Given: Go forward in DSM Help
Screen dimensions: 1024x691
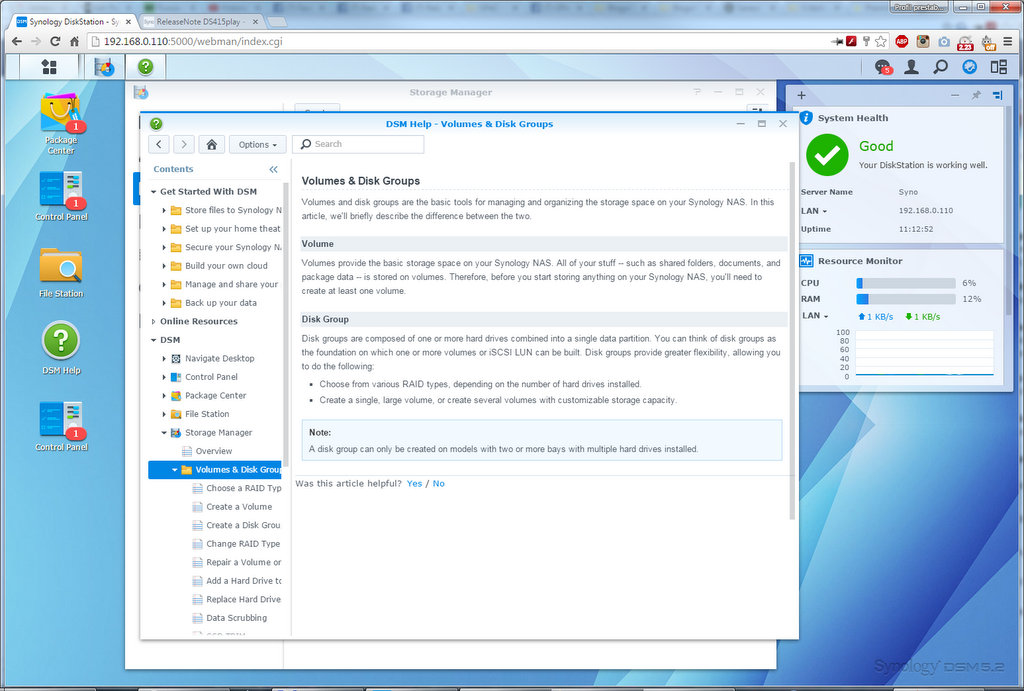Looking at the screenshot, I should (x=184, y=144).
